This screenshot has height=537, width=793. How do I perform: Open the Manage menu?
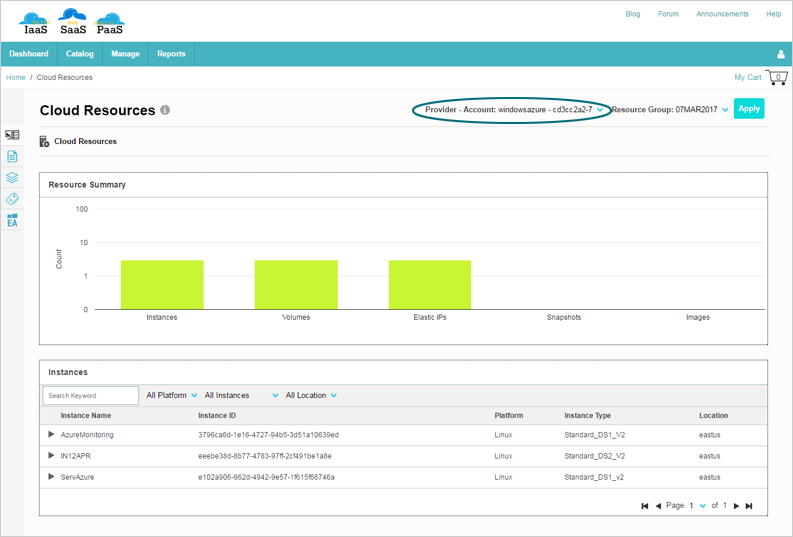[125, 54]
